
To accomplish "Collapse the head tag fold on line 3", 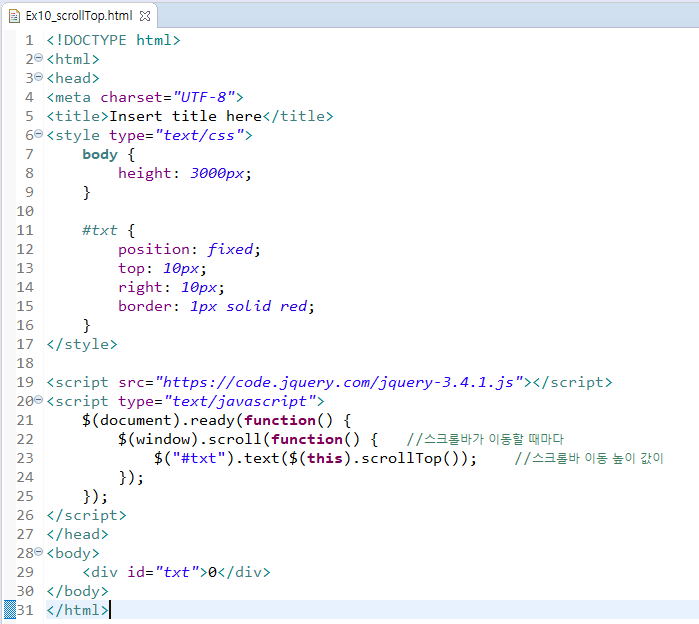I will click(39, 77).
